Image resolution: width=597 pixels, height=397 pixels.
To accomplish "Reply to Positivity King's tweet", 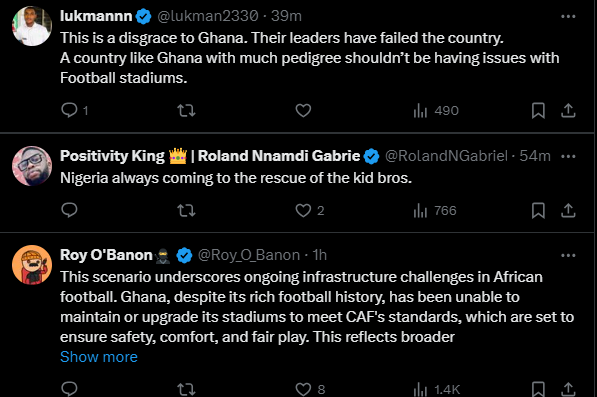I will 69,210.
